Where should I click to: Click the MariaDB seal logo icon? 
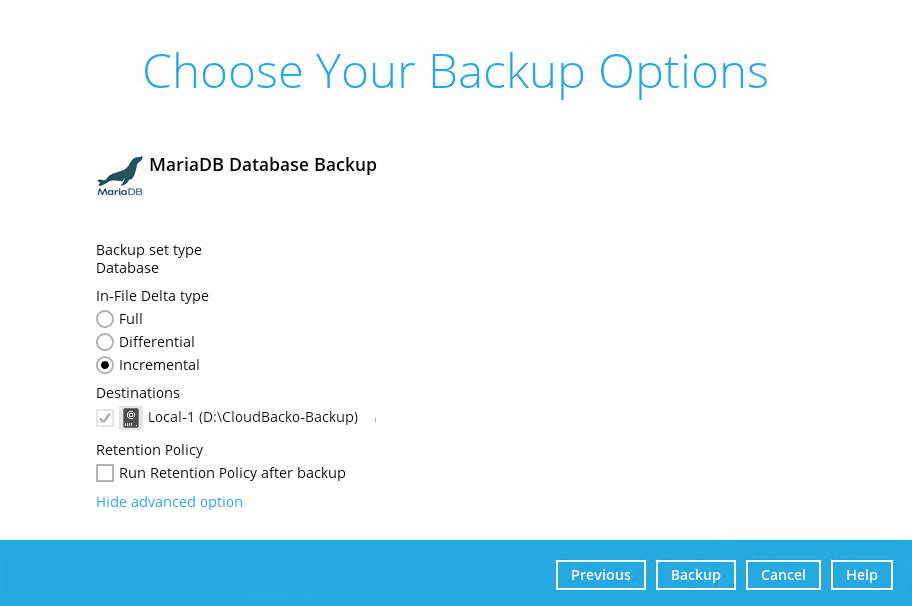pyautogui.click(x=120, y=175)
